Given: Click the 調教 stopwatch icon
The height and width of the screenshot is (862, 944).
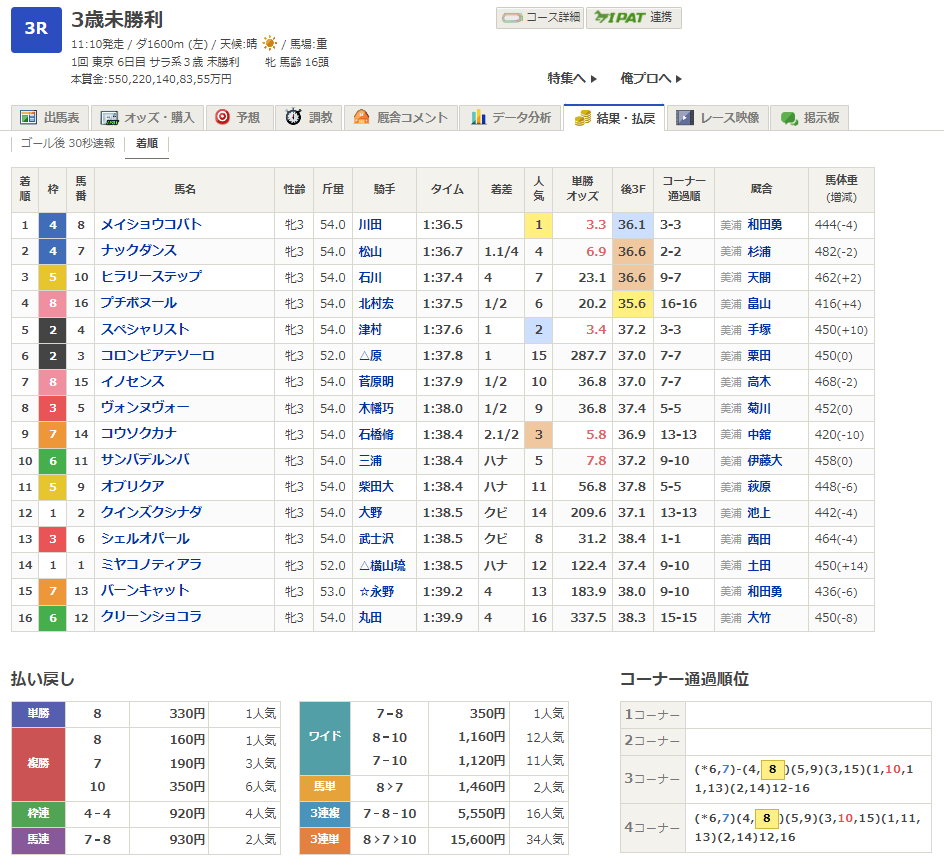Looking at the screenshot, I should [x=293, y=118].
